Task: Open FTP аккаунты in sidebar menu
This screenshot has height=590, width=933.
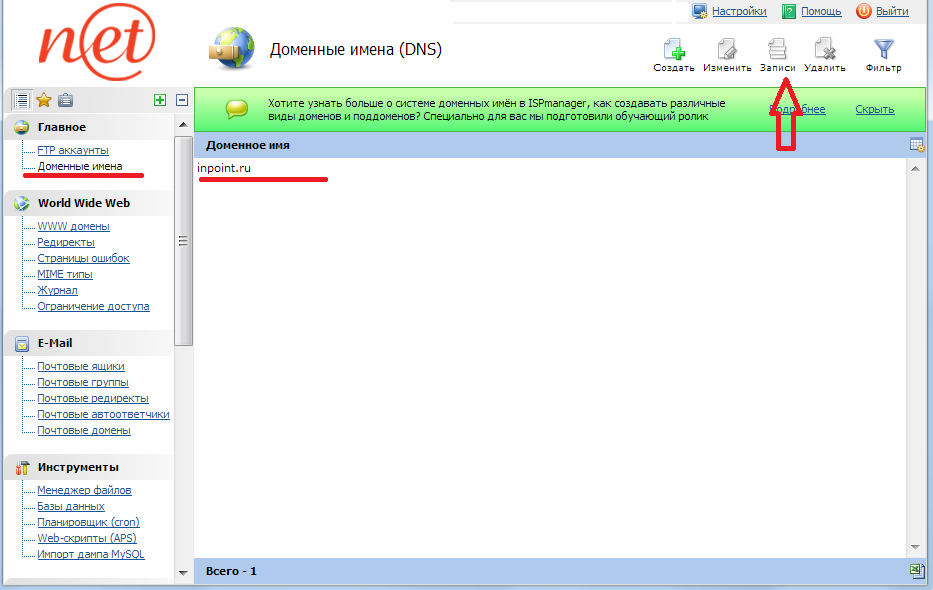Action: (x=73, y=150)
